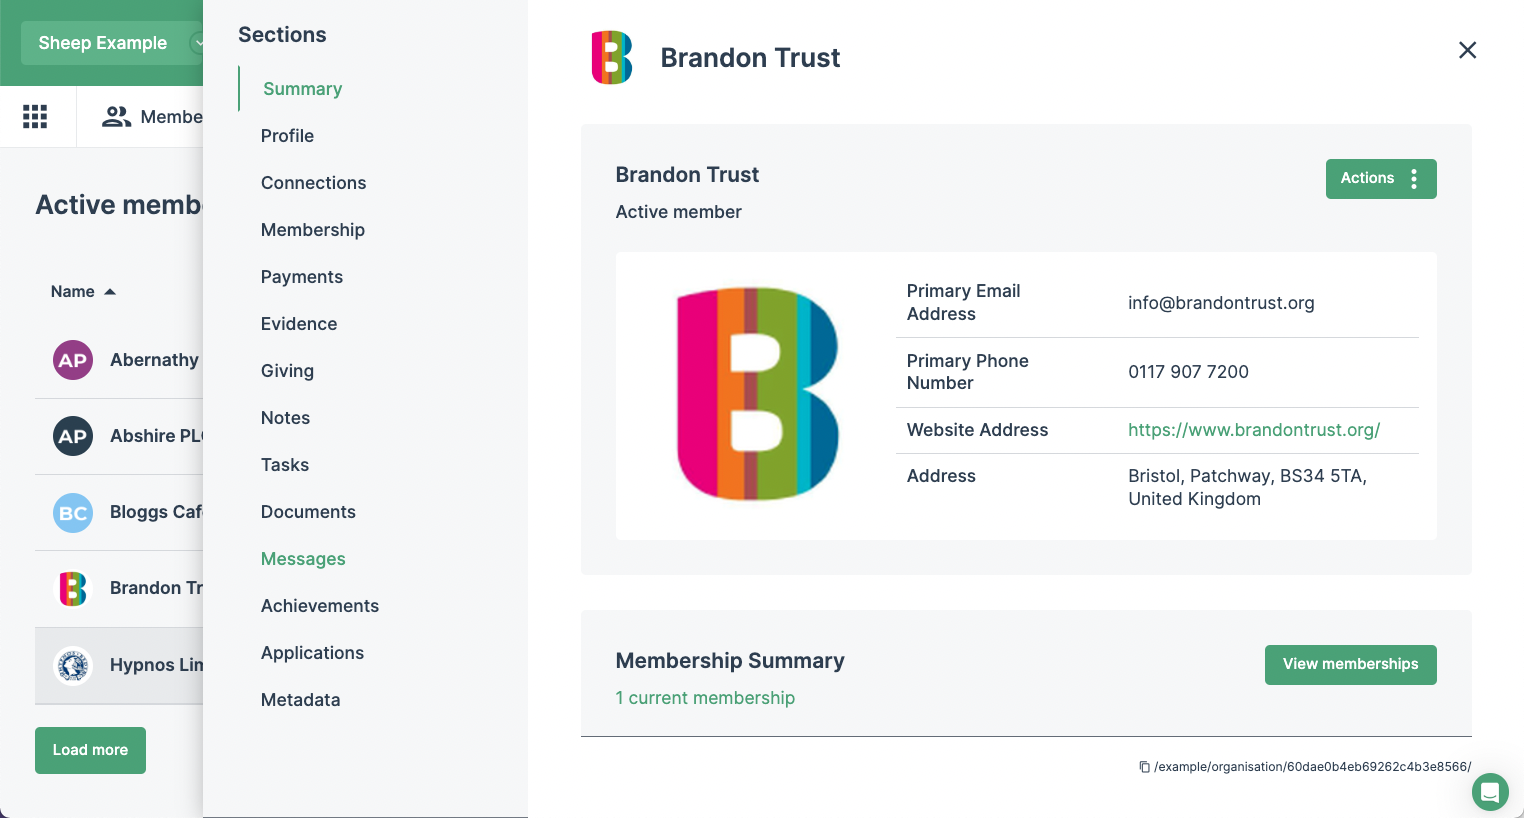Select the Summary section

(x=302, y=89)
